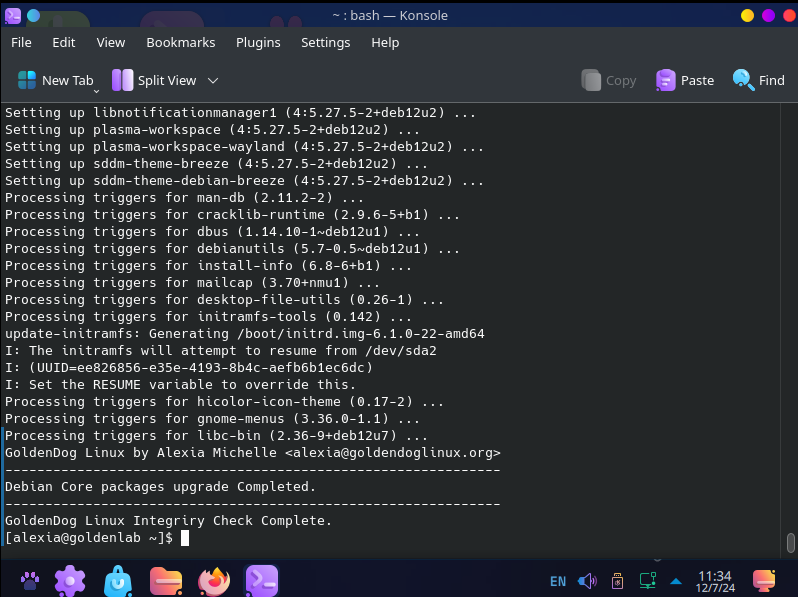Click the alexia@goldendoglinux.org email text
This screenshot has height=597, width=798.
393,452
